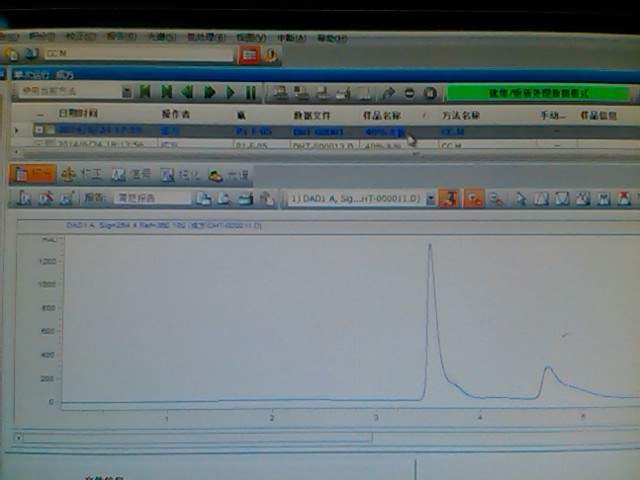
Task: Jump to the first run with green arrow
Action: 145,92
